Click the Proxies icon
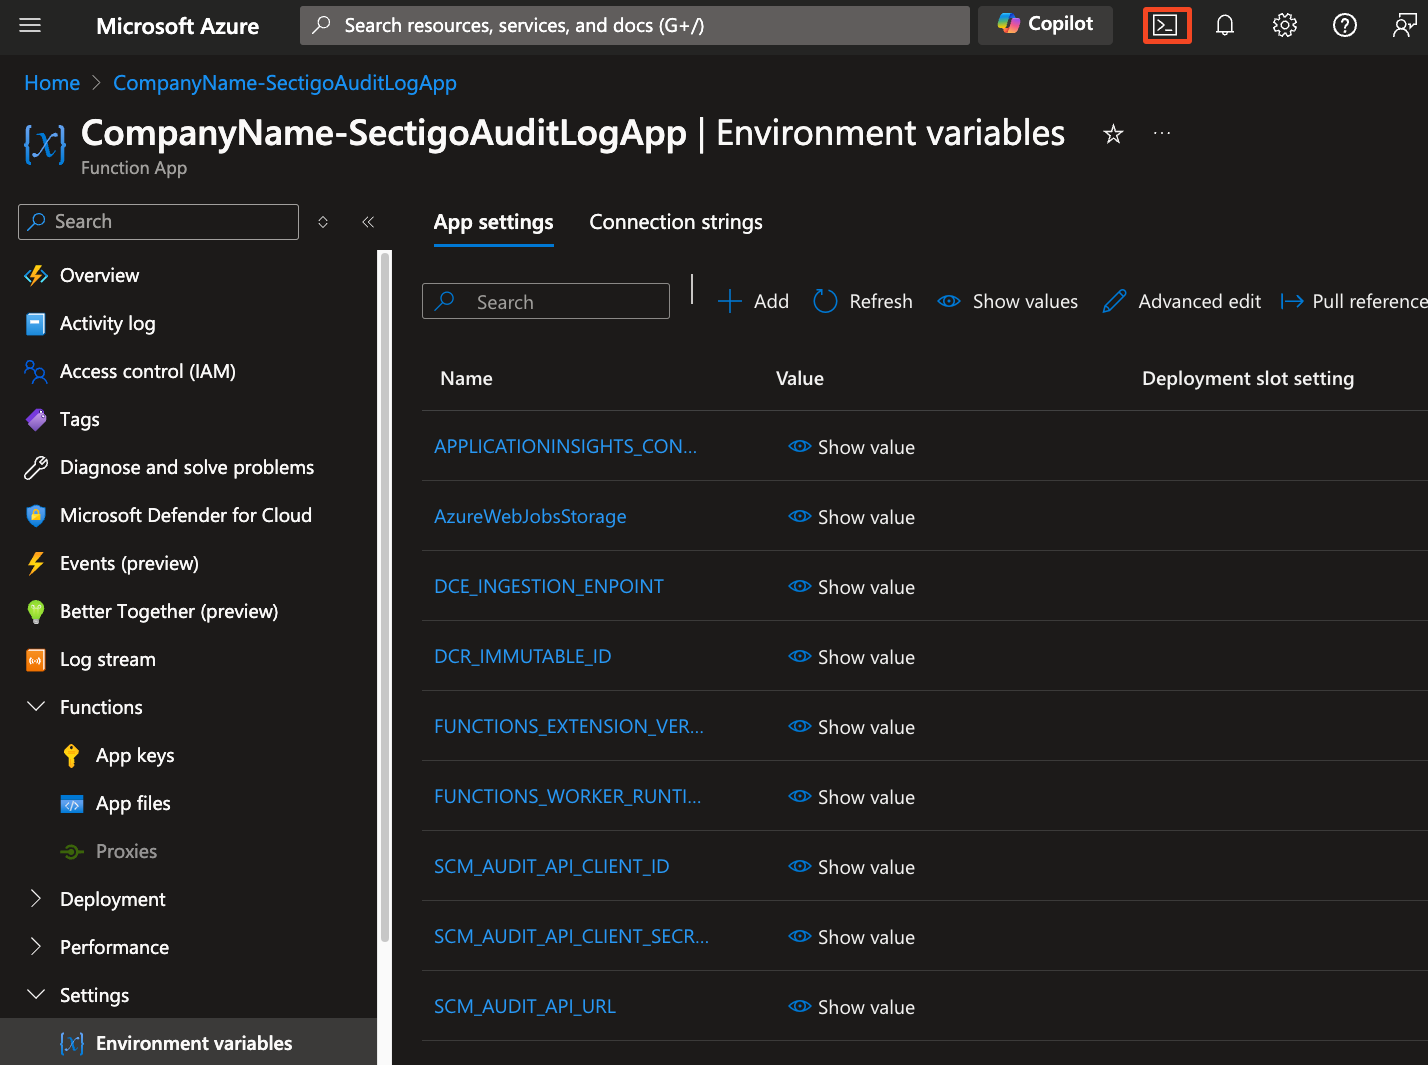The width and height of the screenshot is (1428, 1065). (72, 852)
